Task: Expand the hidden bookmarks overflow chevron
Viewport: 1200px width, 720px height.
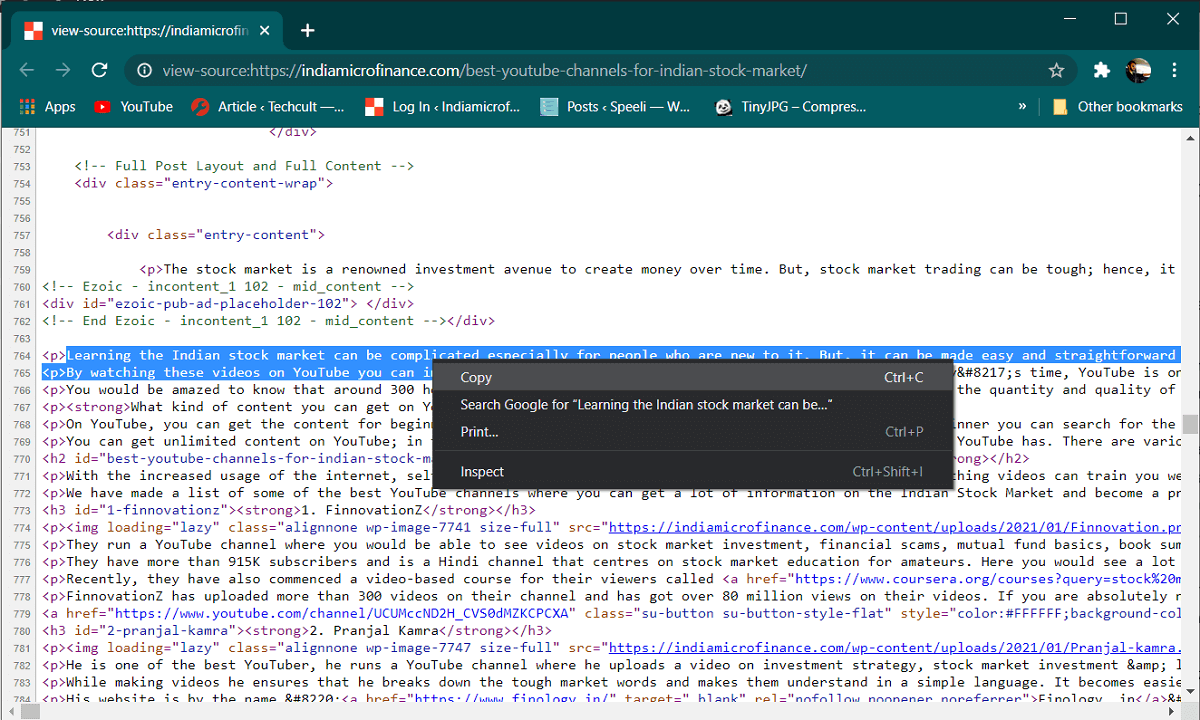Action: 1022,106
